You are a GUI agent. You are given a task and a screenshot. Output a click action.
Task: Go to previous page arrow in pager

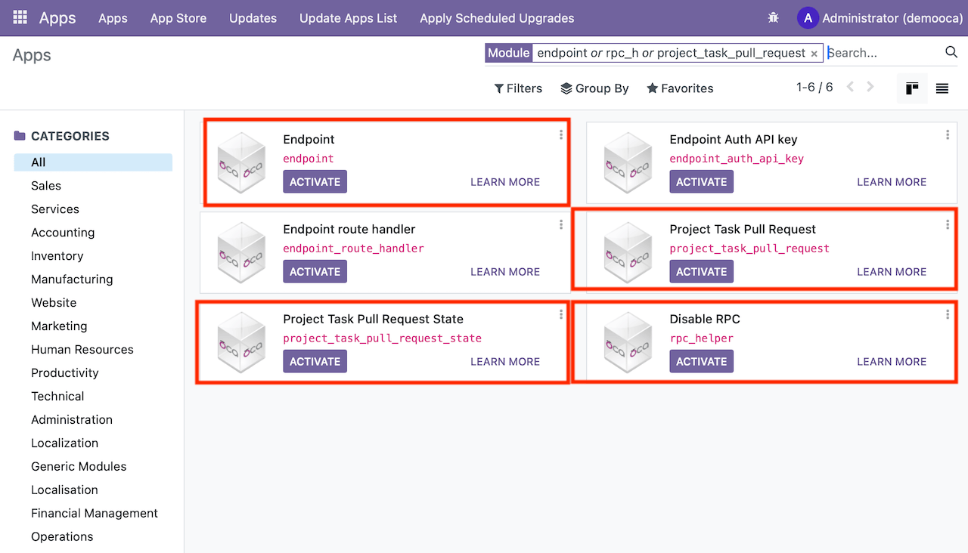click(x=851, y=87)
